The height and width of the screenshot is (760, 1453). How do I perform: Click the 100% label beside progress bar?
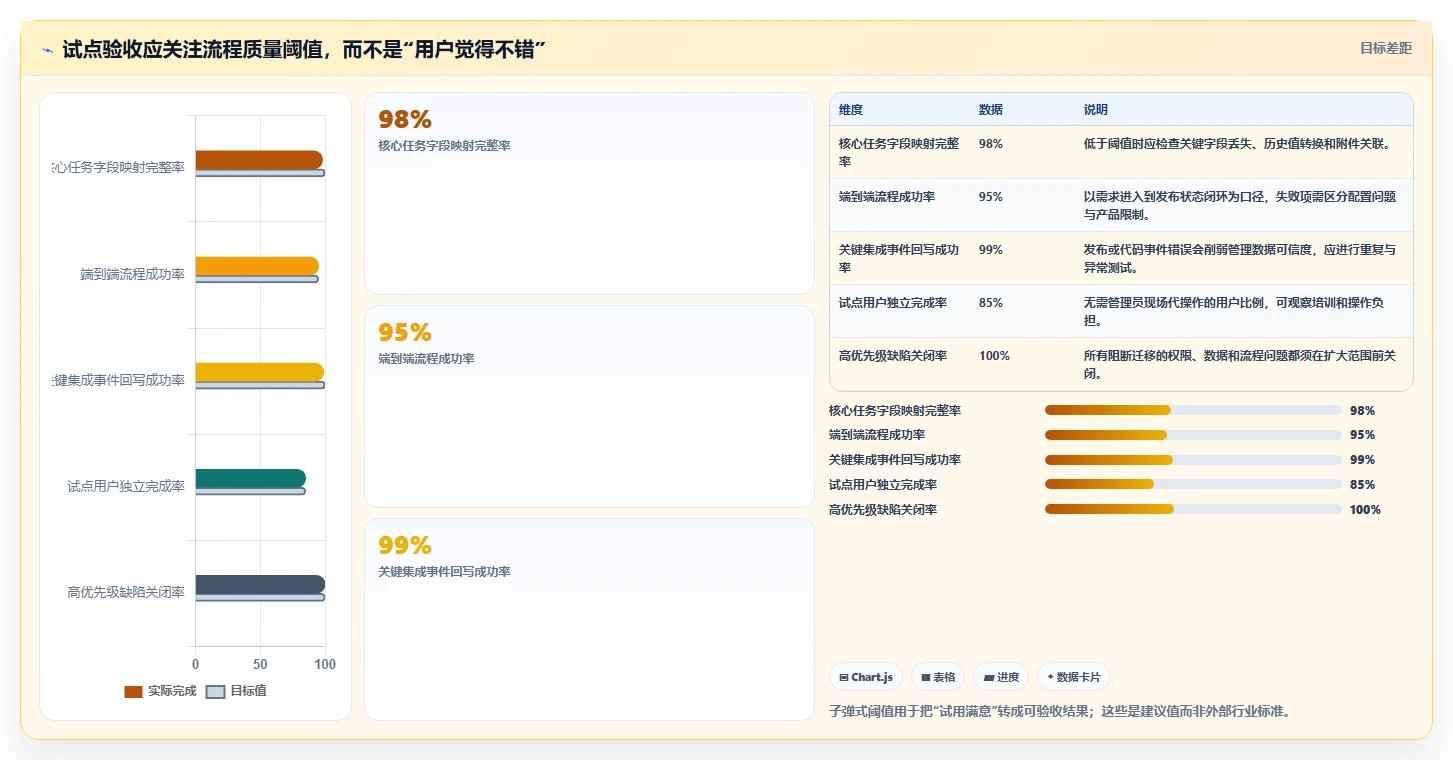[x=1365, y=510]
